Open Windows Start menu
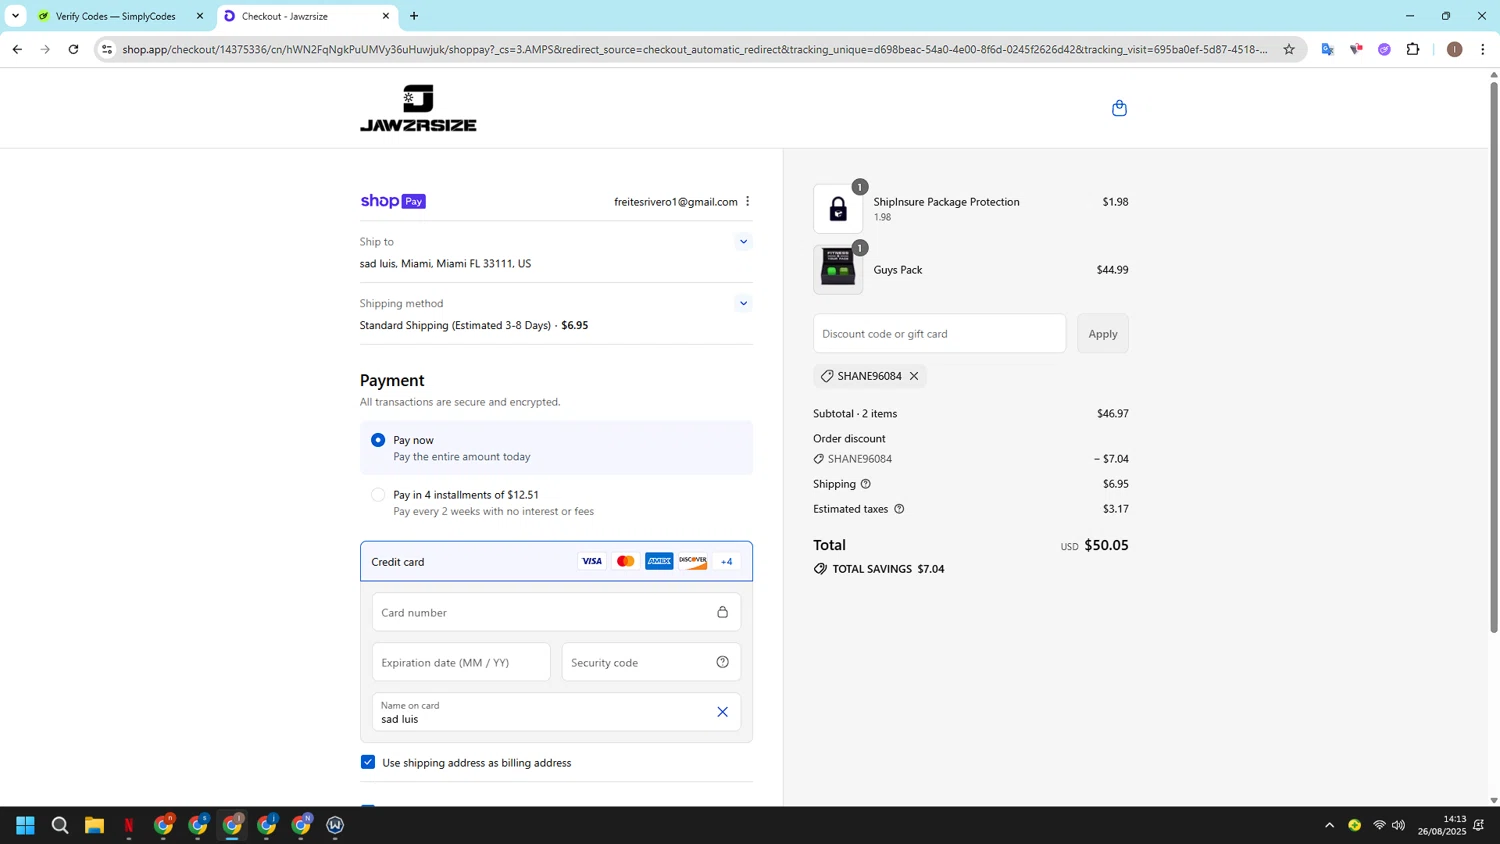The image size is (1500, 844). tap(26, 825)
